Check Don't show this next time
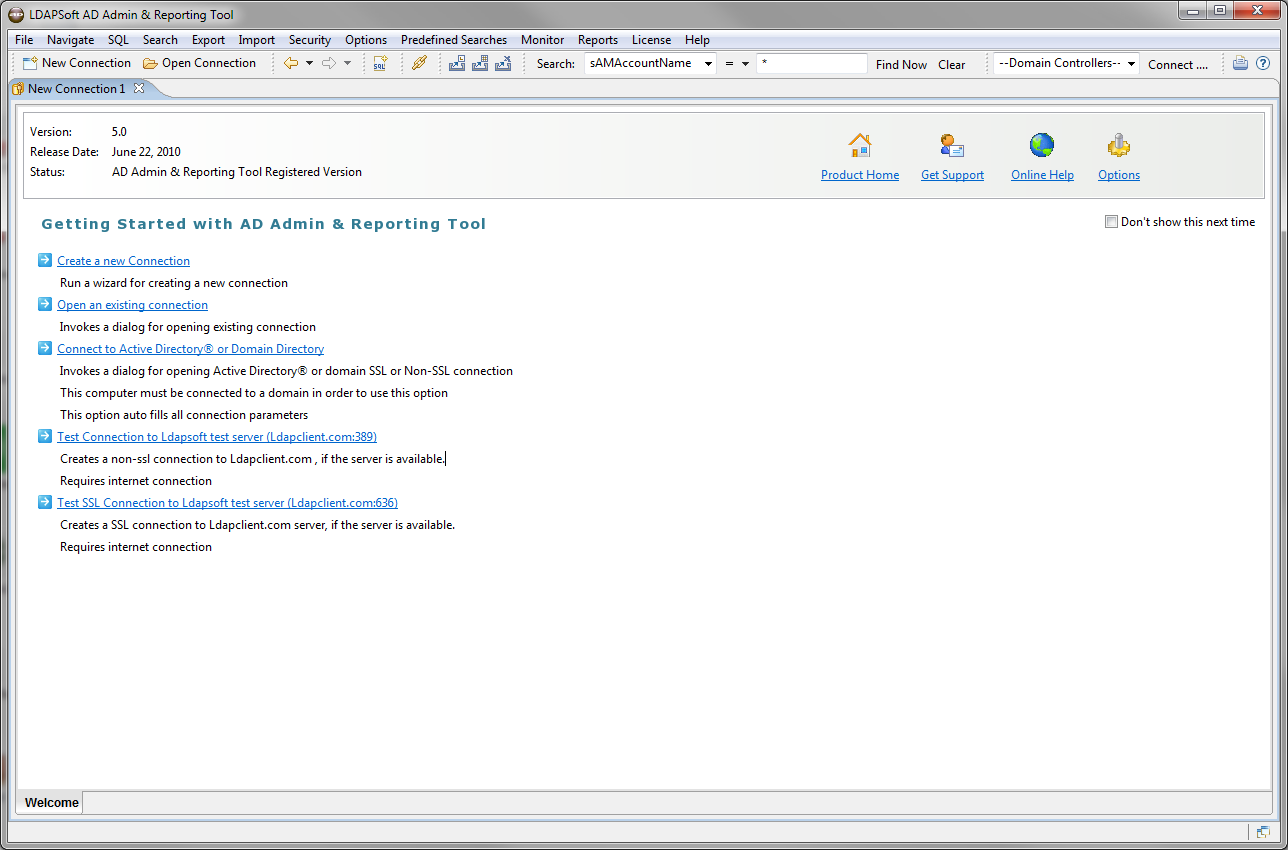Image resolution: width=1288 pixels, height=850 pixels. point(1111,222)
